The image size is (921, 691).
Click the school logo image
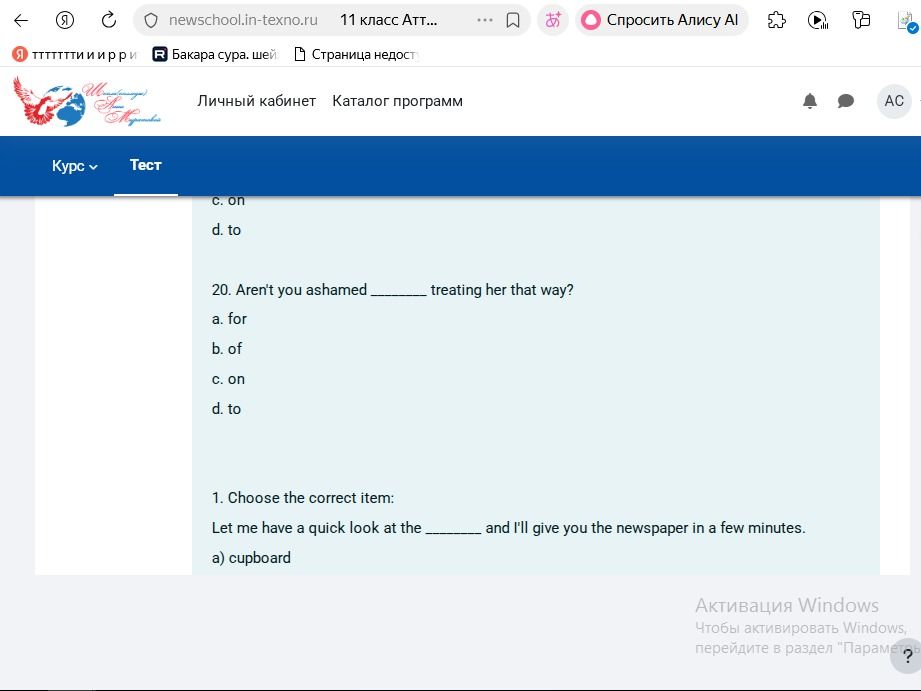point(87,101)
